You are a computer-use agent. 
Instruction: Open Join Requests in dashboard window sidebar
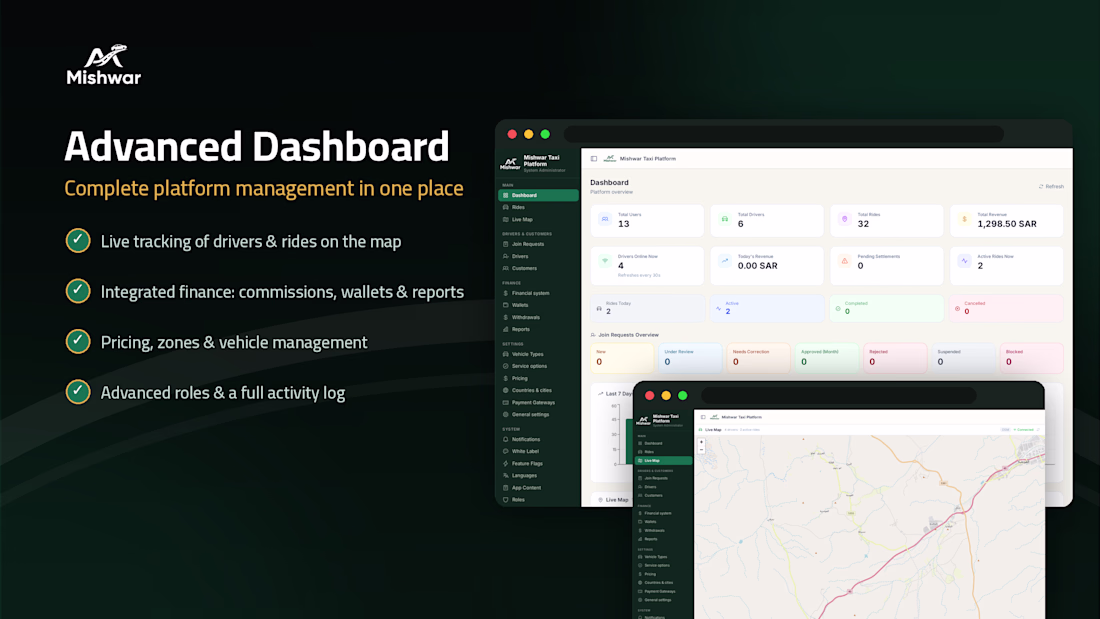pos(538,244)
